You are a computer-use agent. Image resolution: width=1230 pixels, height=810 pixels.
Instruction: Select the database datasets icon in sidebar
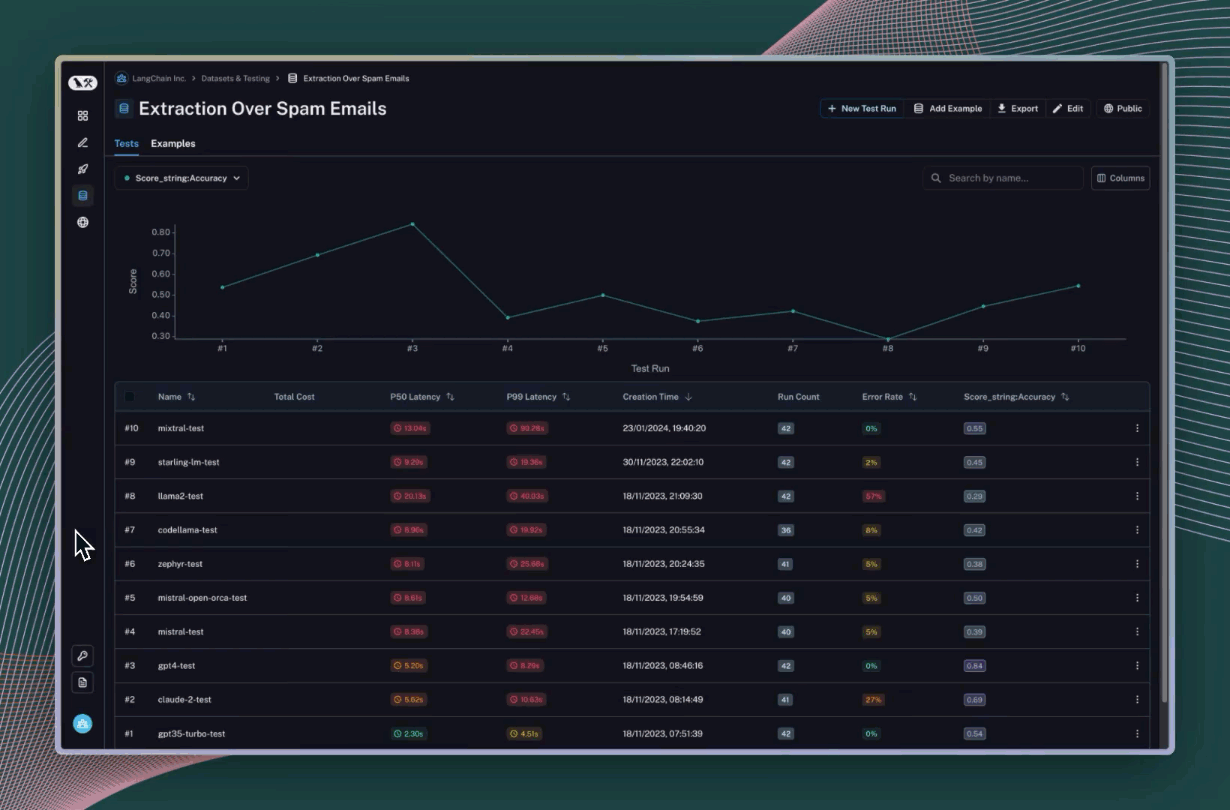tap(83, 196)
